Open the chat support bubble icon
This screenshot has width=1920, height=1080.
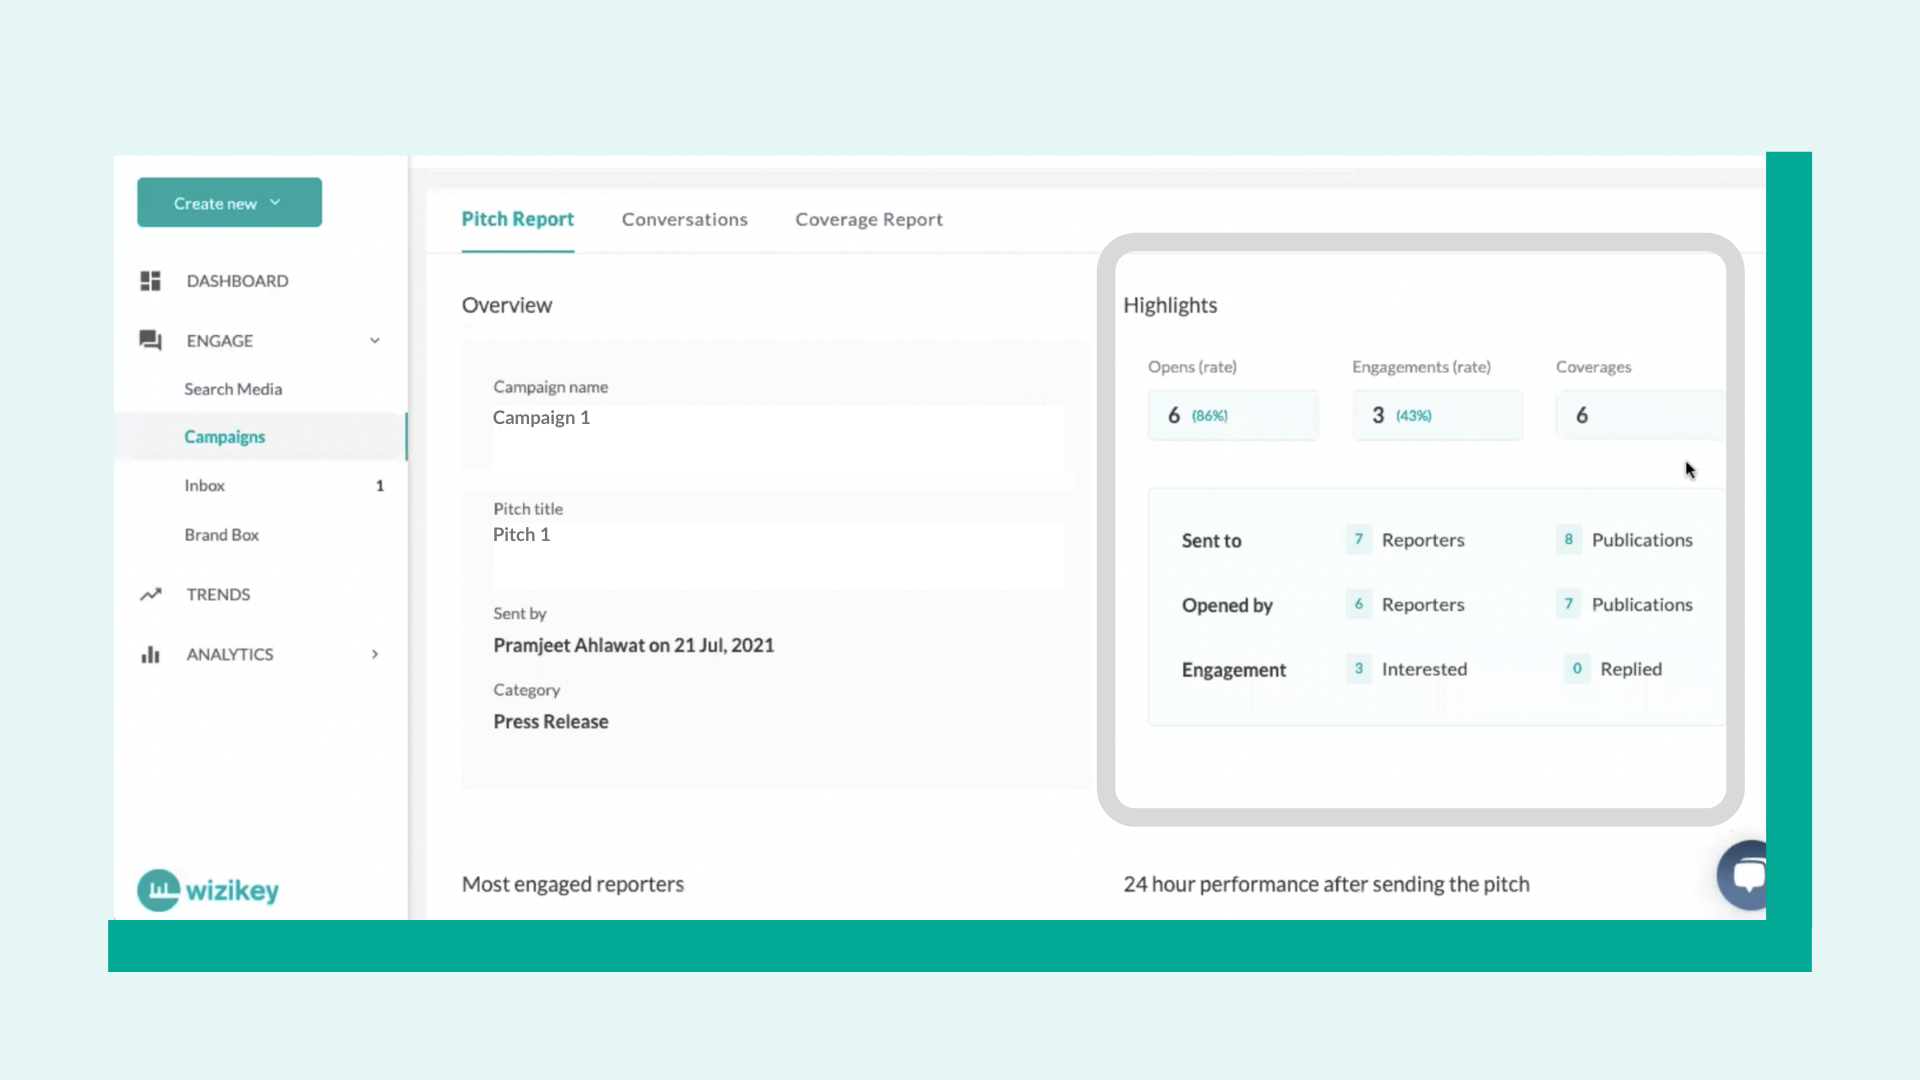point(1745,875)
